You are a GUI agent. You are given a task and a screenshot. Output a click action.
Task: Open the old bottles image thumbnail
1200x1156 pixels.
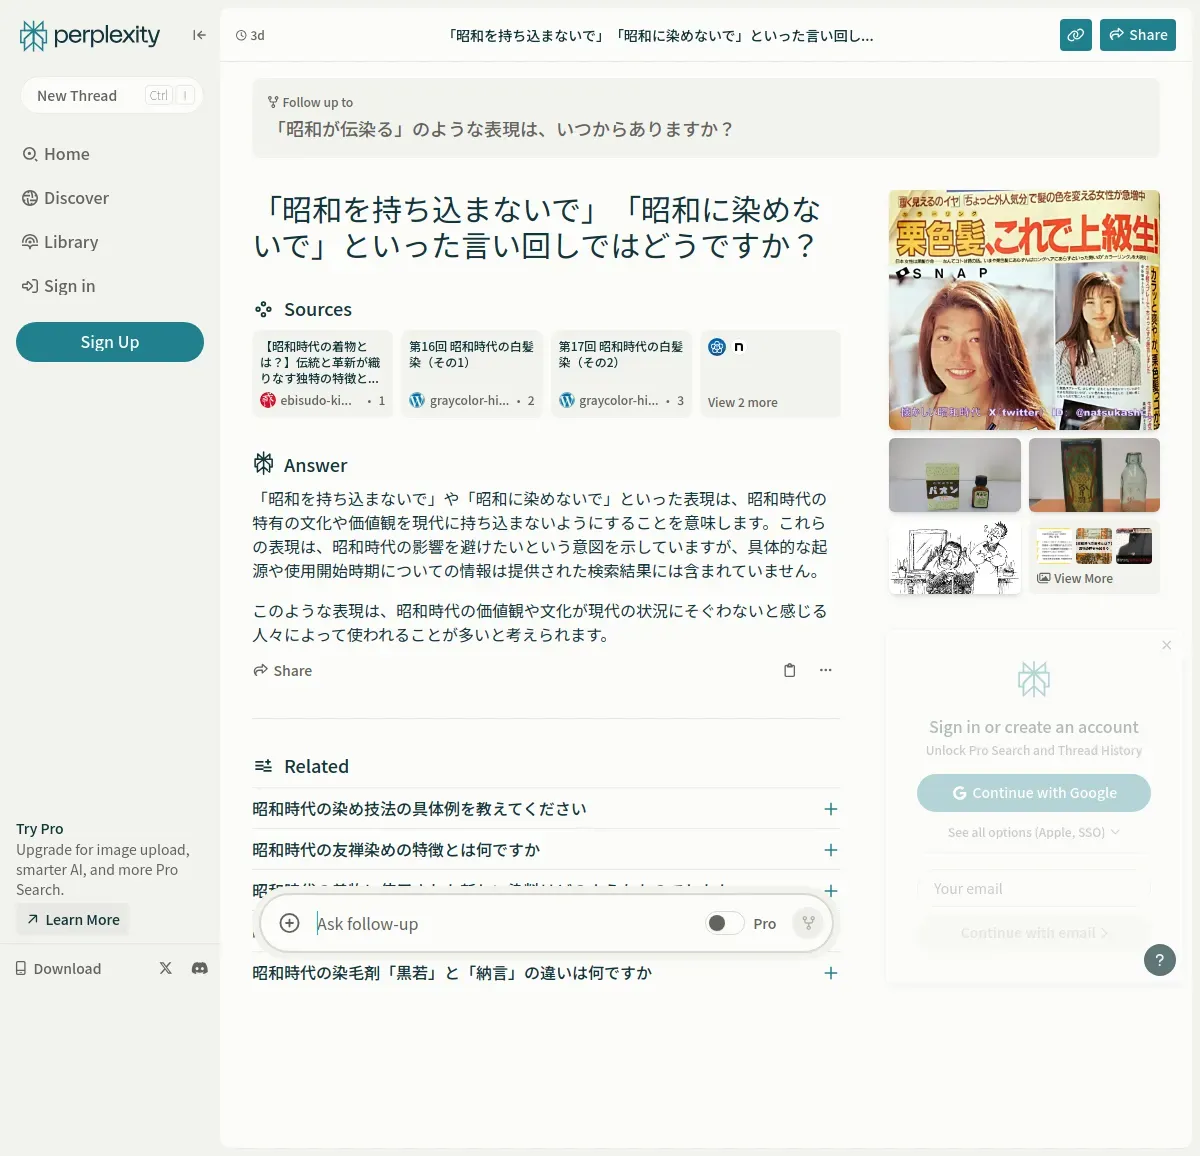coord(1094,475)
